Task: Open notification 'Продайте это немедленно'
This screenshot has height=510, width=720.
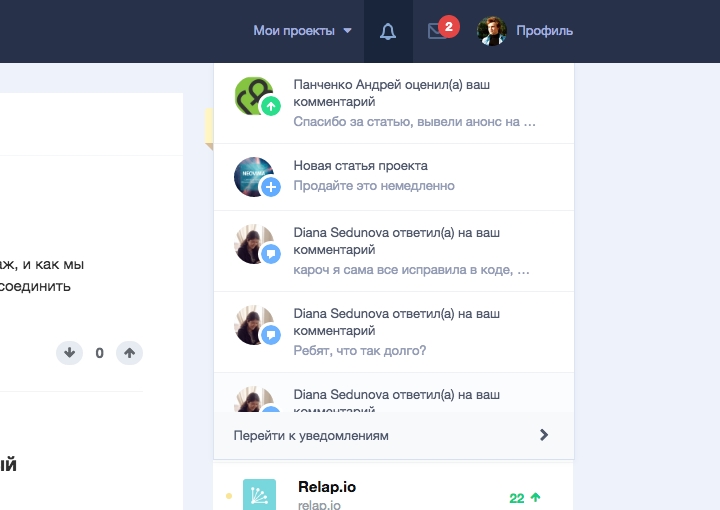Action: [374, 185]
